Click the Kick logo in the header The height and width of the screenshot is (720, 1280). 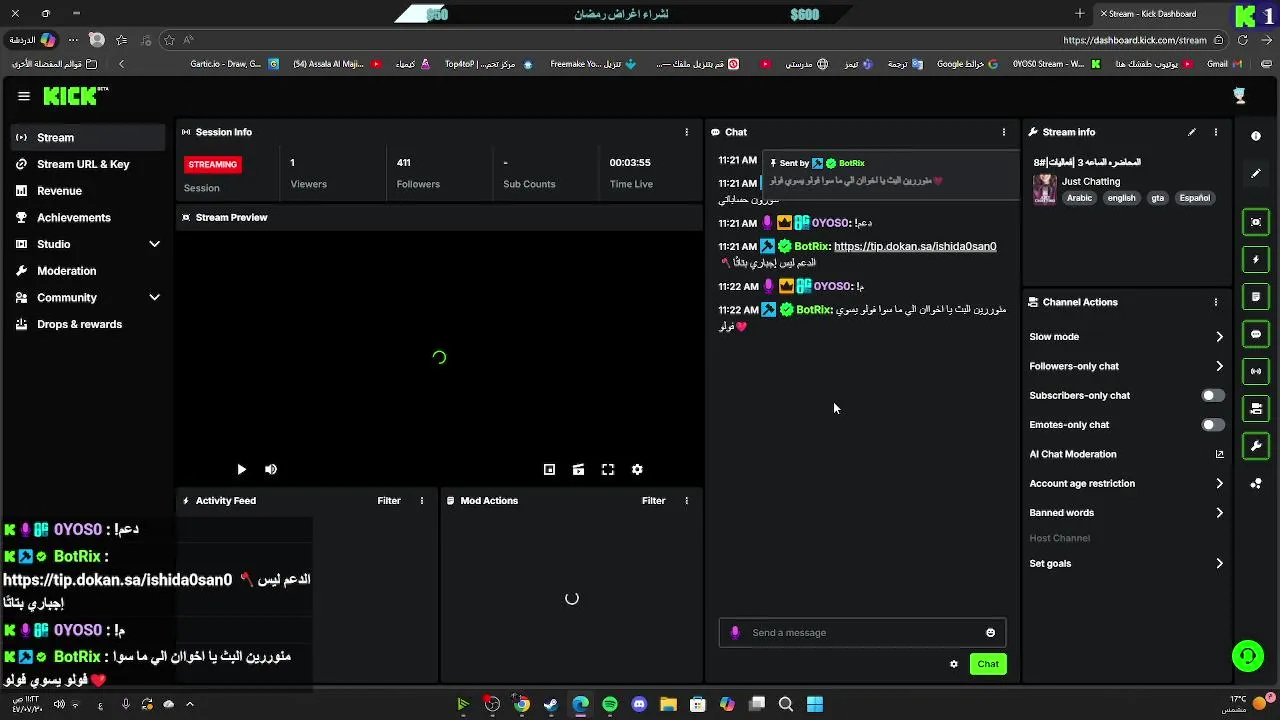point(75,96)
